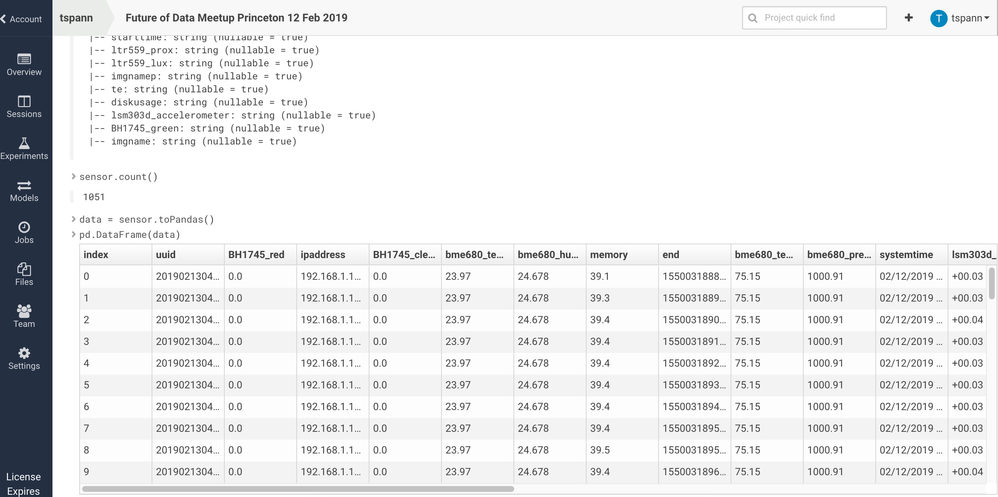Click the Team people icon
This screenshot has width=998, height=497.
24,312
